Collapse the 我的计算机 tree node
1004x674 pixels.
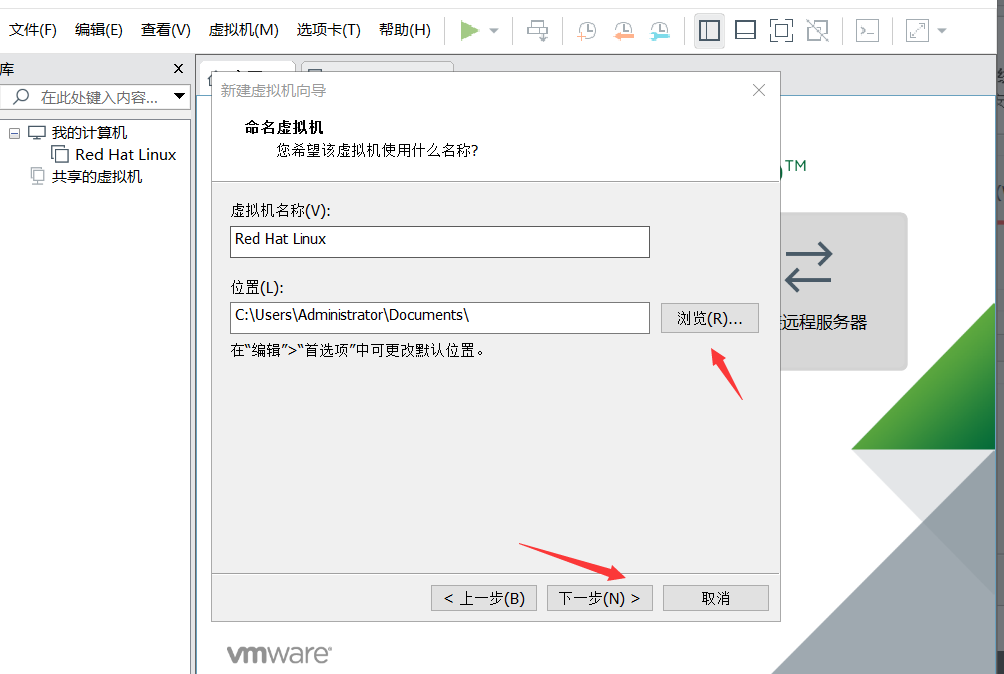point(14,131)
